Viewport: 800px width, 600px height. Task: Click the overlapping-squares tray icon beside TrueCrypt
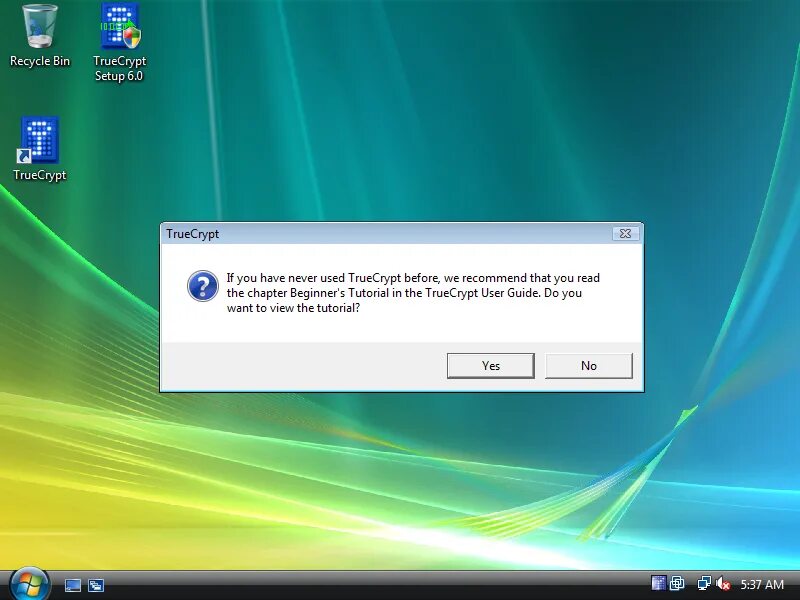[x=677, y=583]
